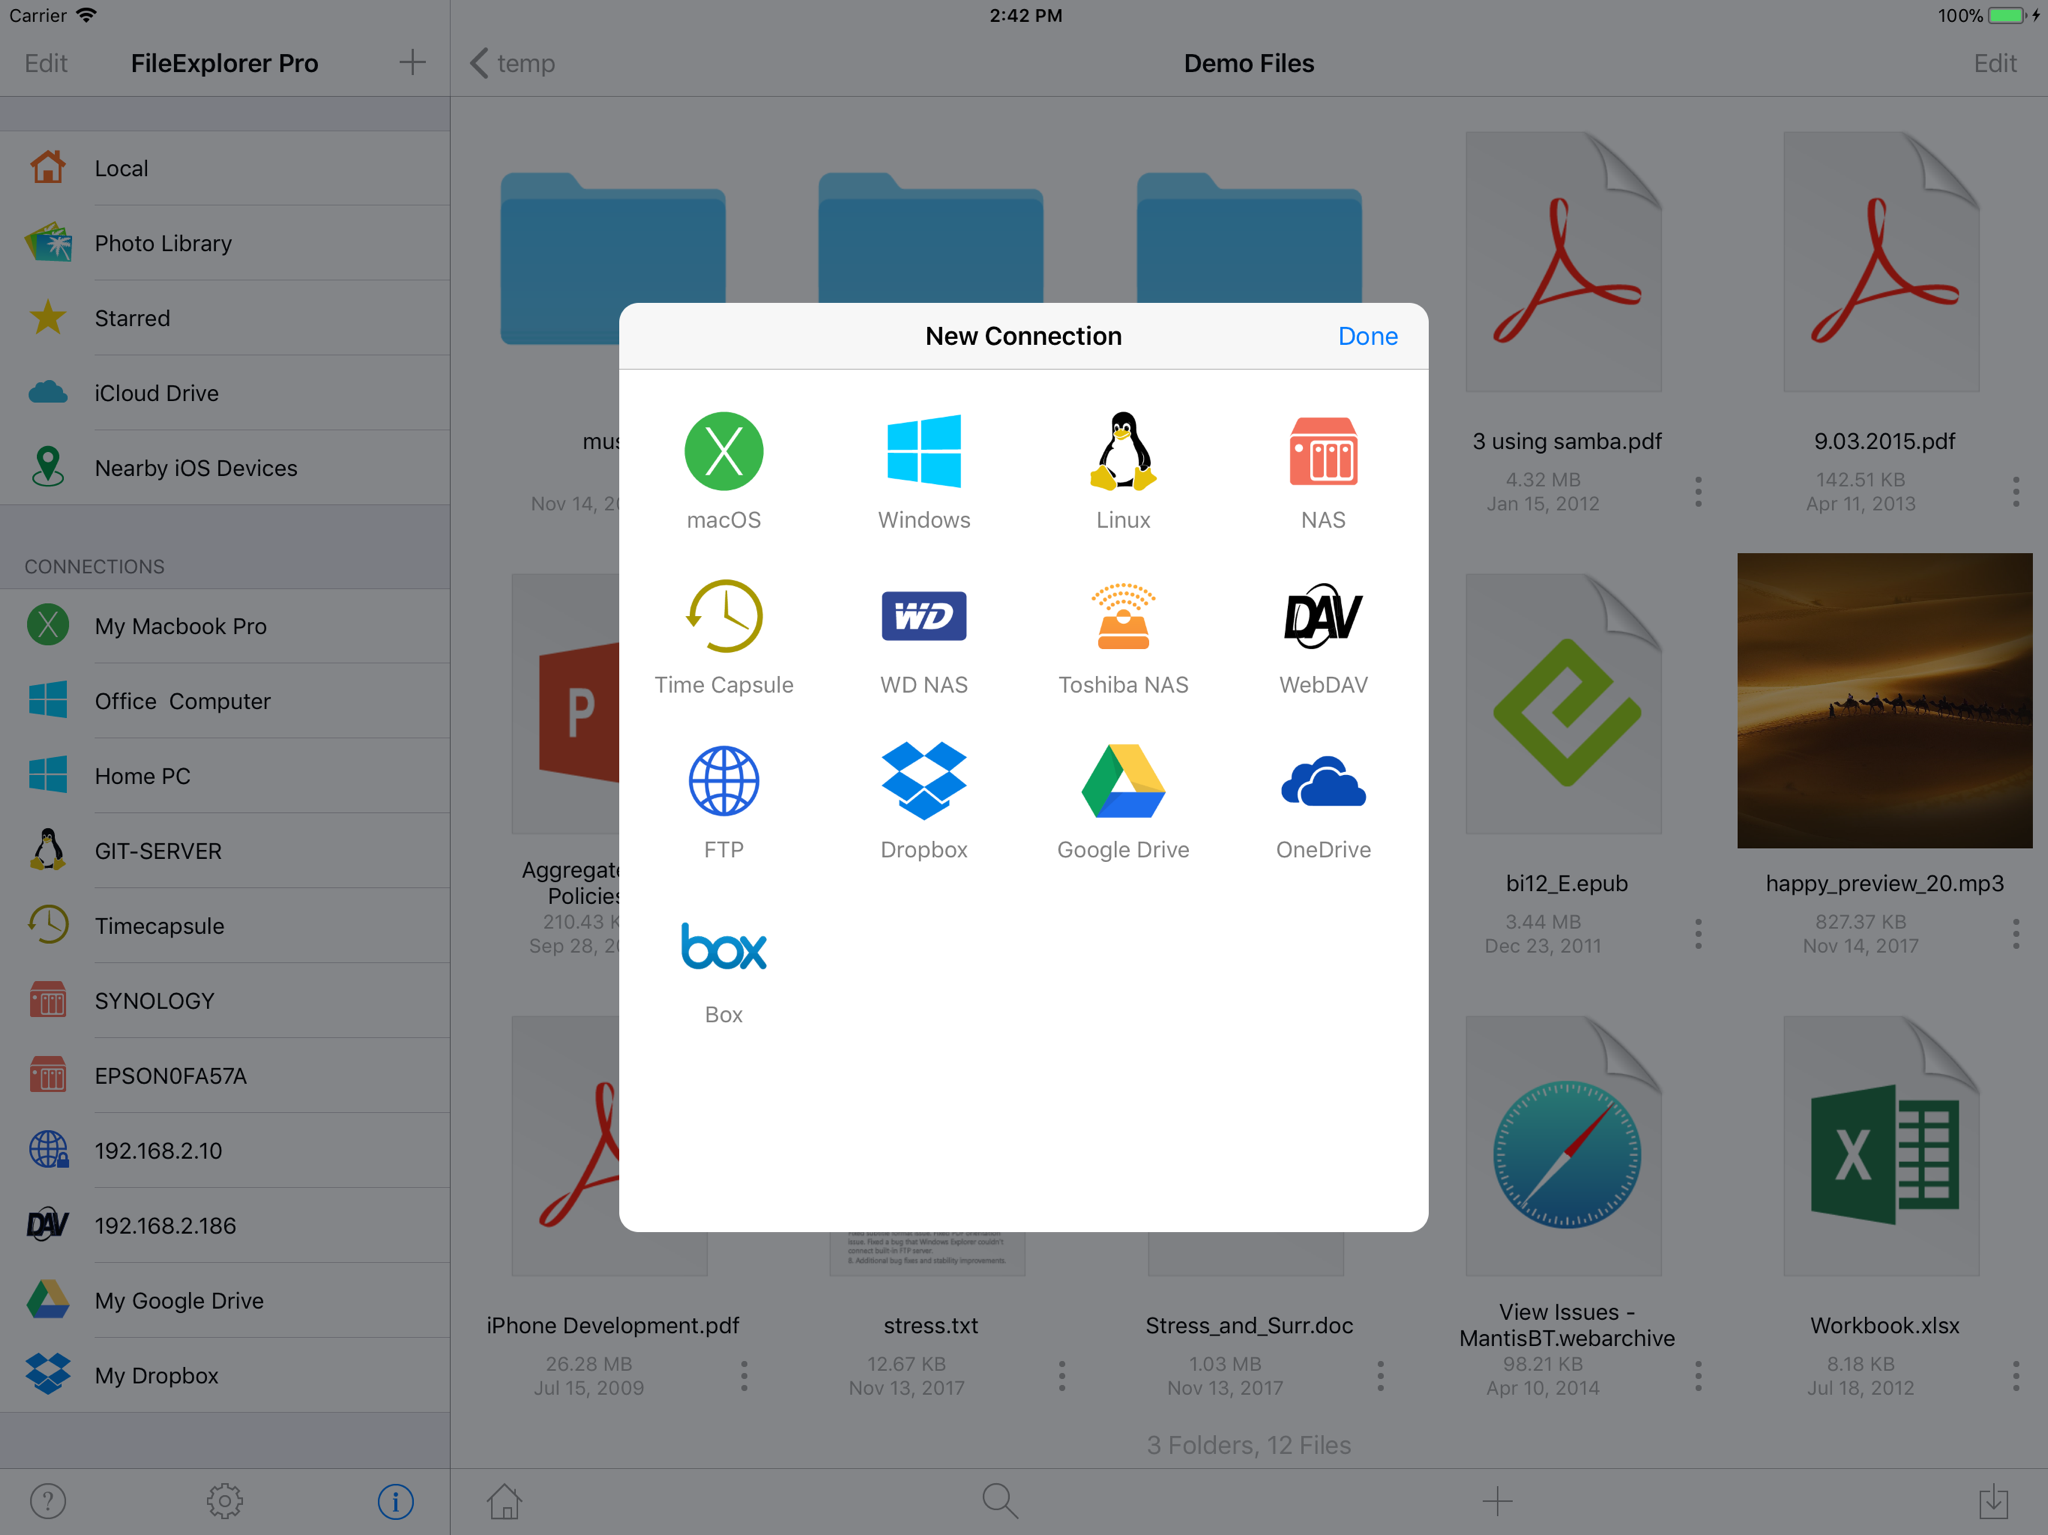Open the GIT-SERVER connection

point(225,851)
